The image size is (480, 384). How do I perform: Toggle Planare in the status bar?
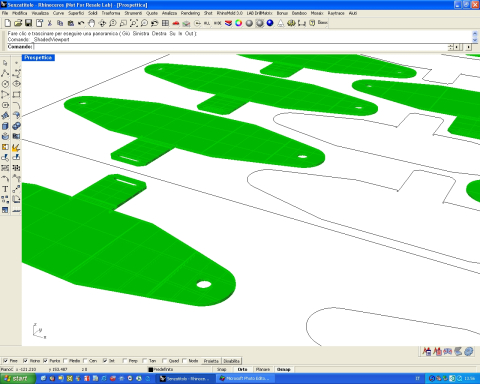pyautogui.click(x=263, y=369)
